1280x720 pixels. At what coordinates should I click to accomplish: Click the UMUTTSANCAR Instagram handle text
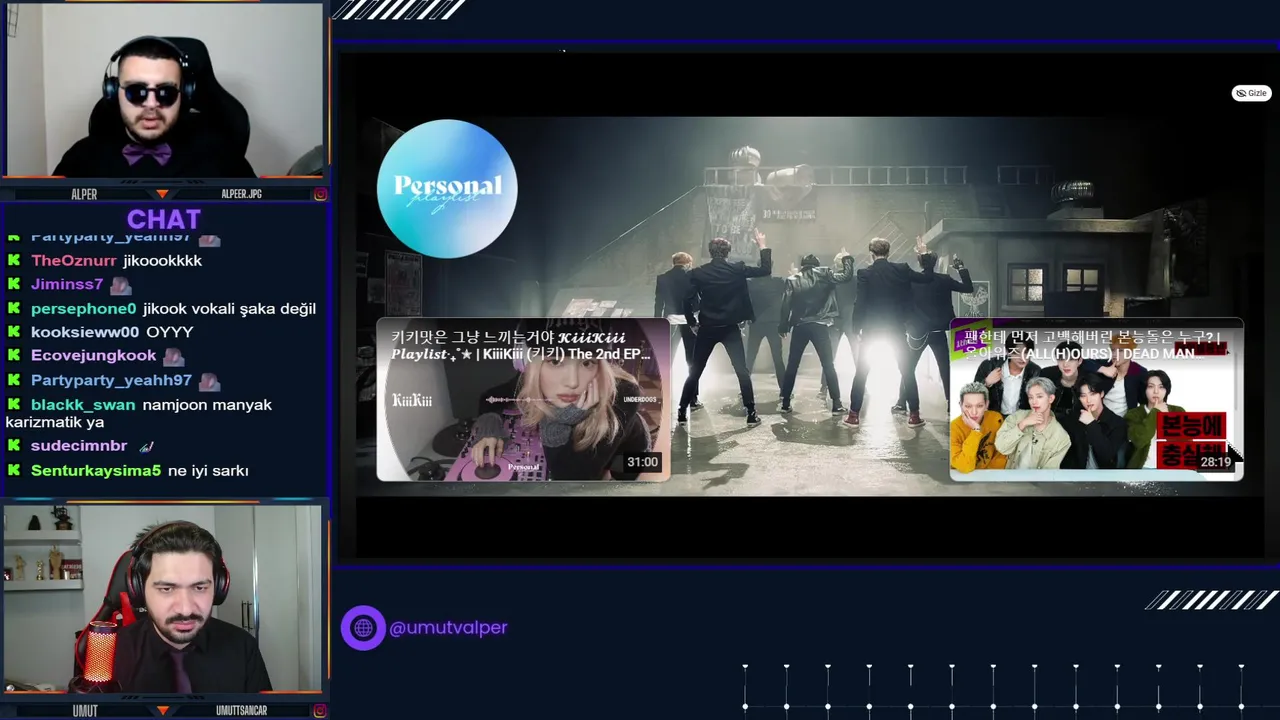point(242,711)
